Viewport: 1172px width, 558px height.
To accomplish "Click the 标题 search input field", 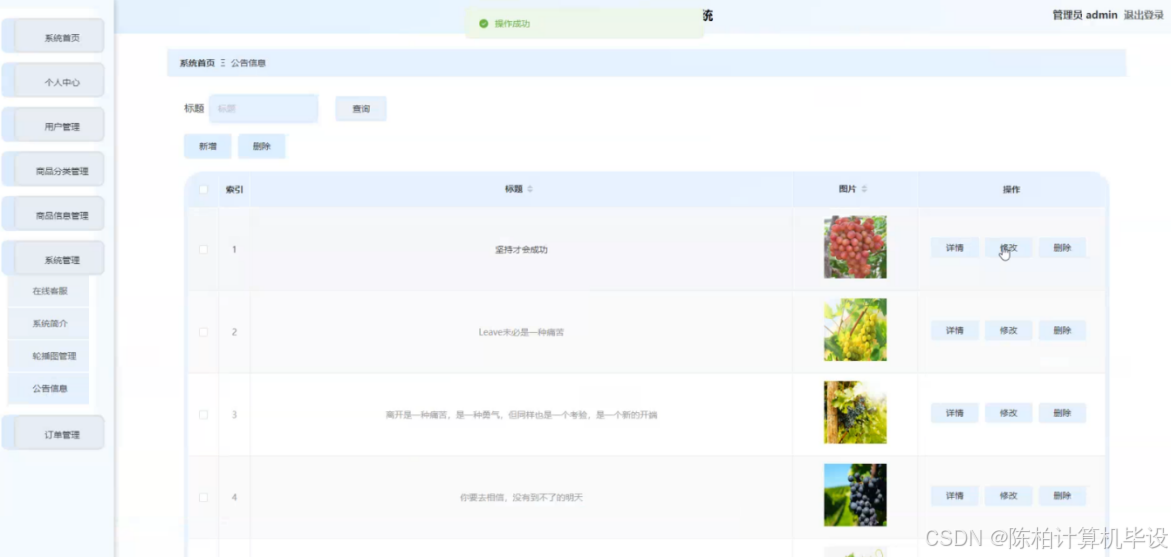I will coord(264,108).
